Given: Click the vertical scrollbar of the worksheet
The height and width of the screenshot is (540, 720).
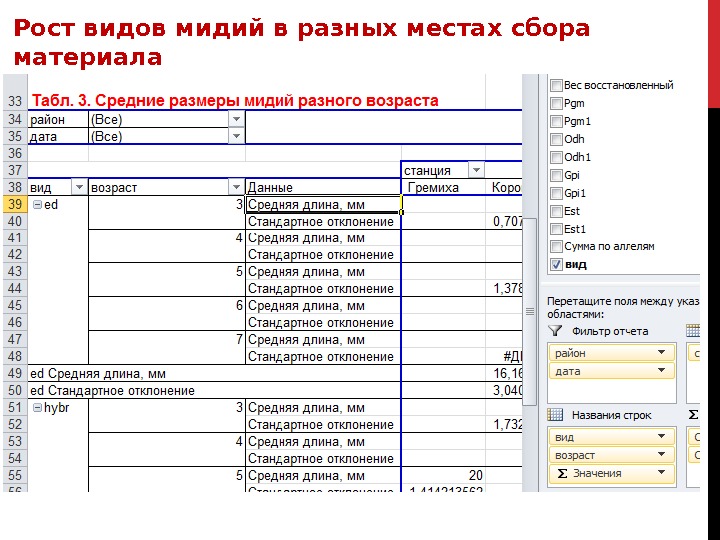Looking at the screenshot, I should [530, 312].
